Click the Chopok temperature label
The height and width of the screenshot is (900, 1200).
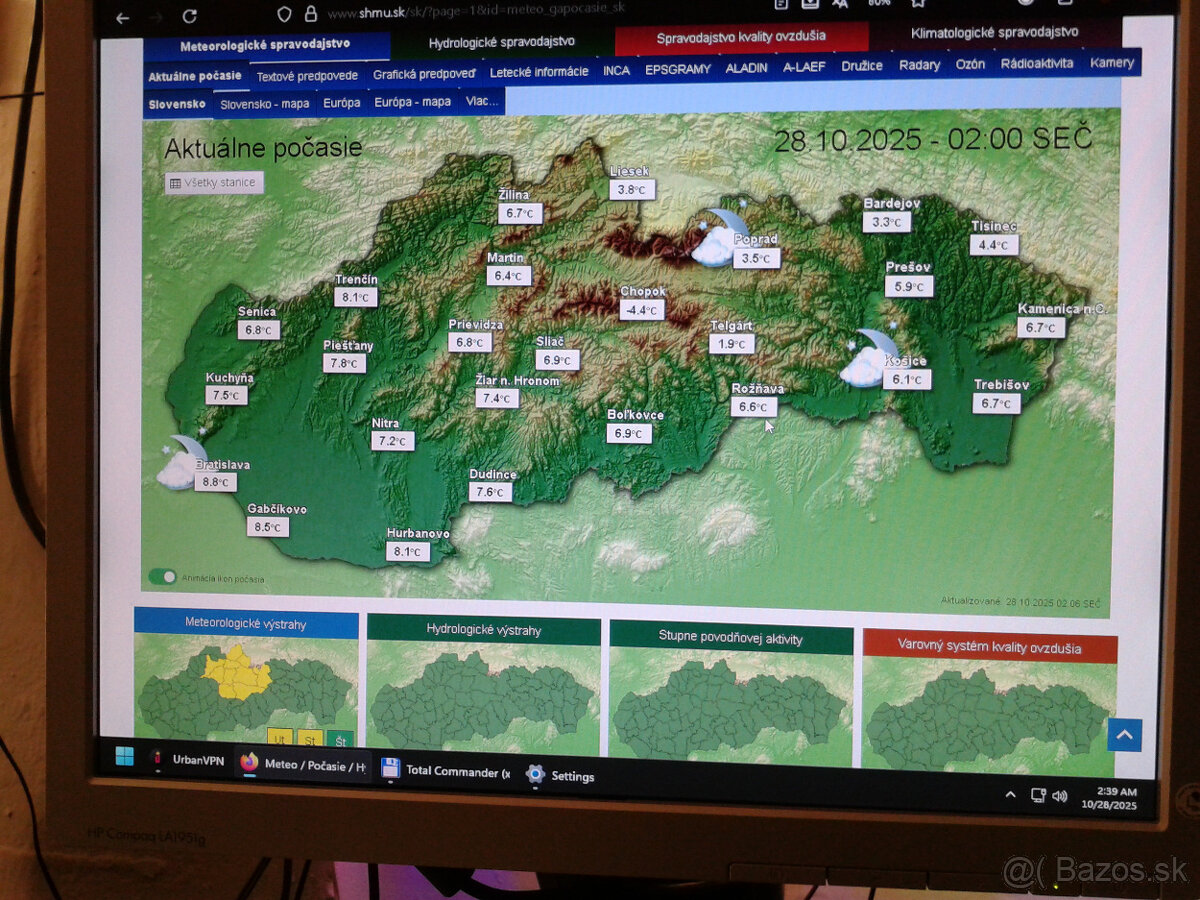pos(641,310)
